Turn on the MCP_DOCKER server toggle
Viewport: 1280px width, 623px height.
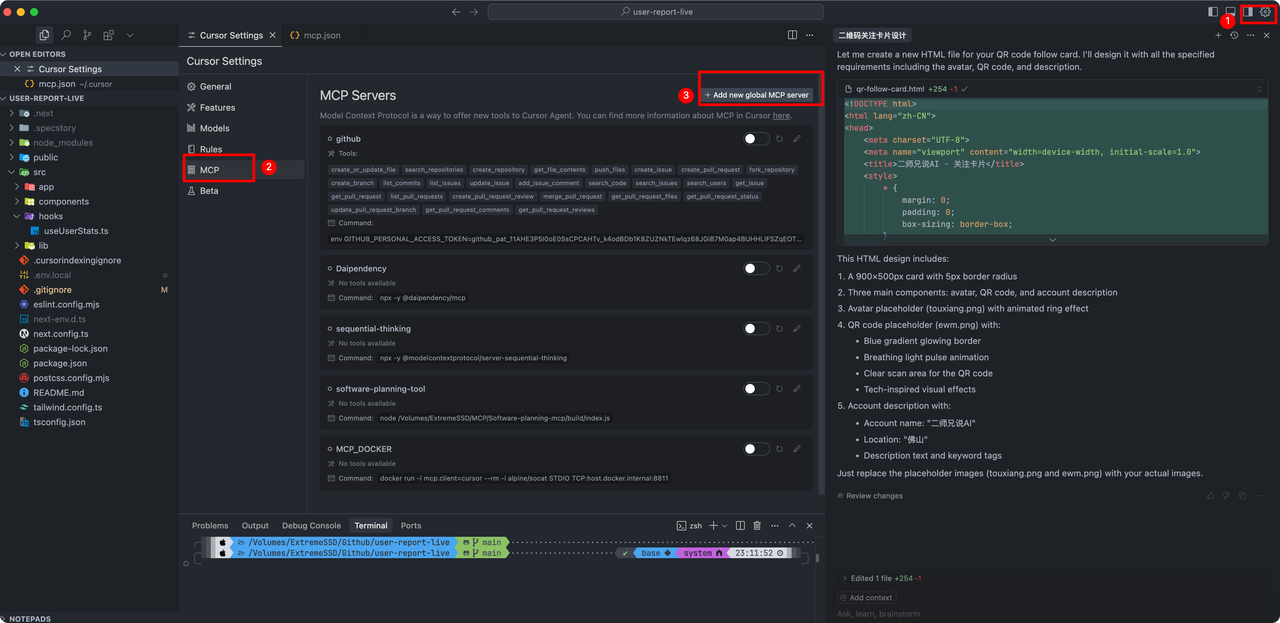click(757, 449)
